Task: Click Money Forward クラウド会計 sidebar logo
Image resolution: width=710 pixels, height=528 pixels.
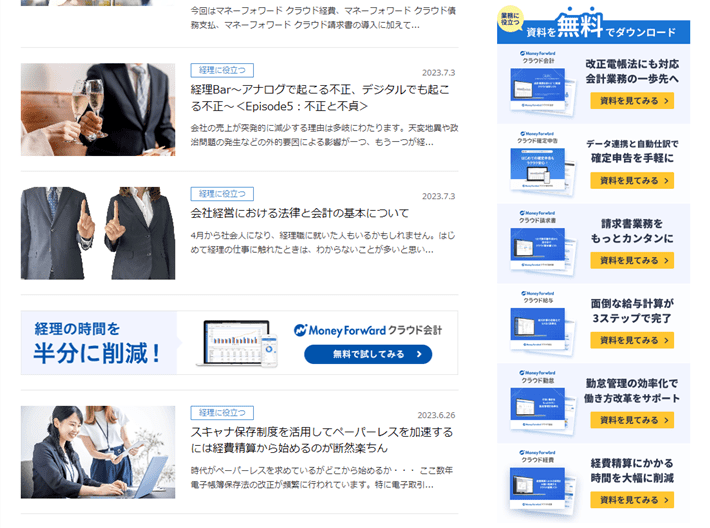Action: [x=538, y=57]
